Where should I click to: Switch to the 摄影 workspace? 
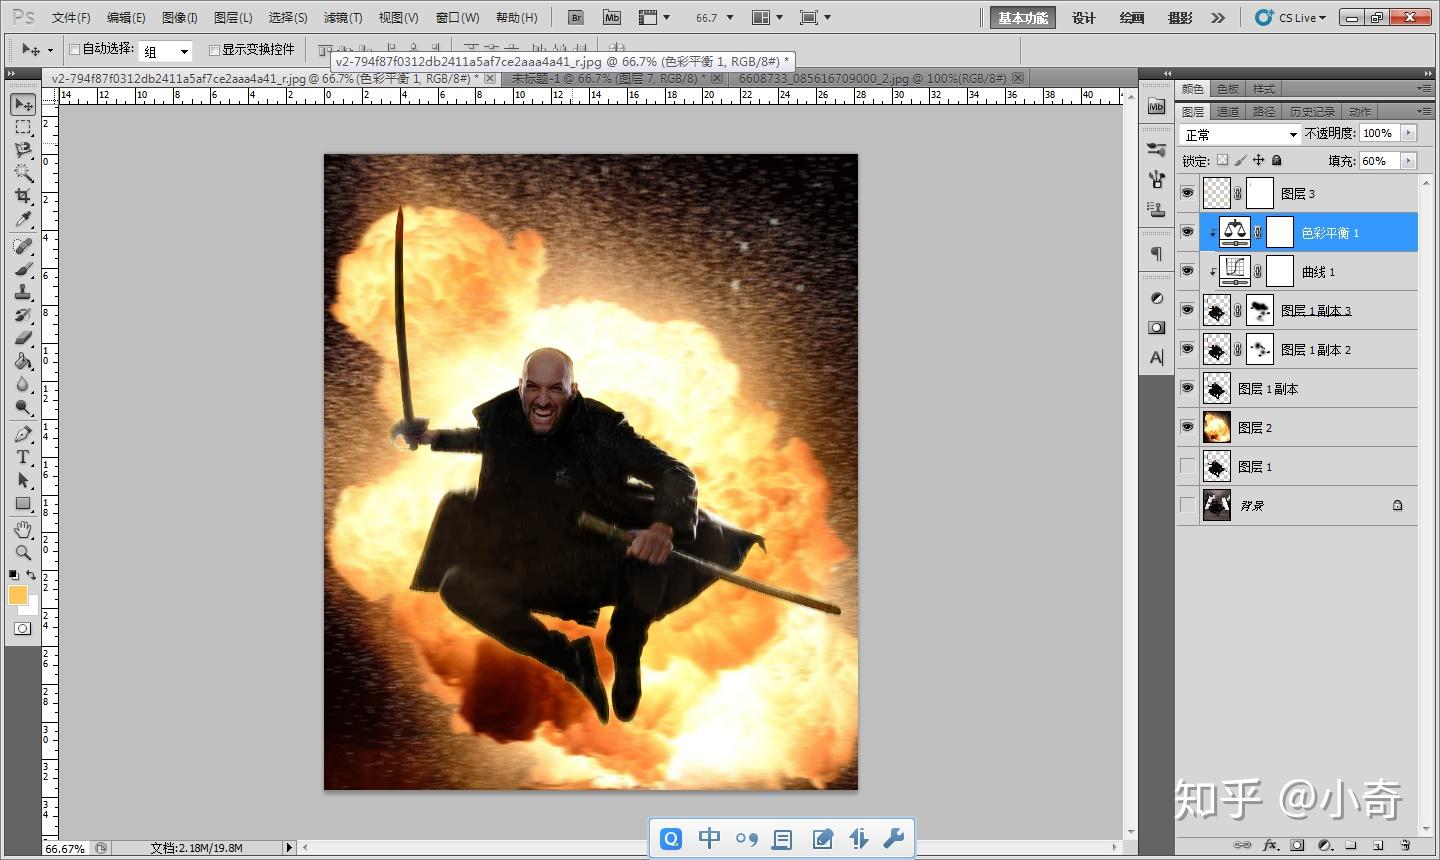(1180, 18)
